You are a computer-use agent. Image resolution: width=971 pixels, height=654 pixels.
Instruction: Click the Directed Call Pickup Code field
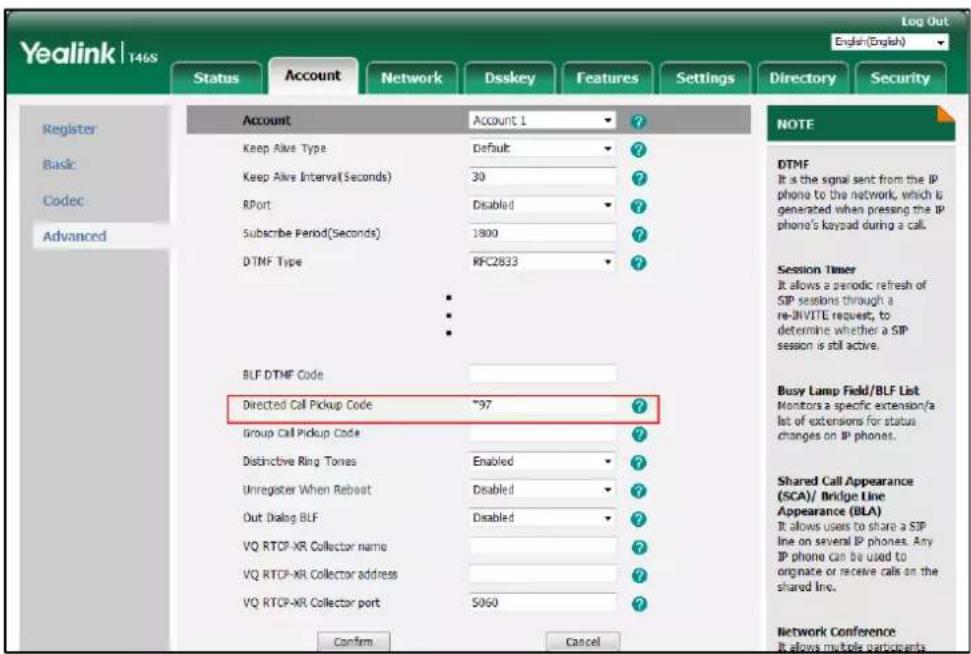(542, 405)
